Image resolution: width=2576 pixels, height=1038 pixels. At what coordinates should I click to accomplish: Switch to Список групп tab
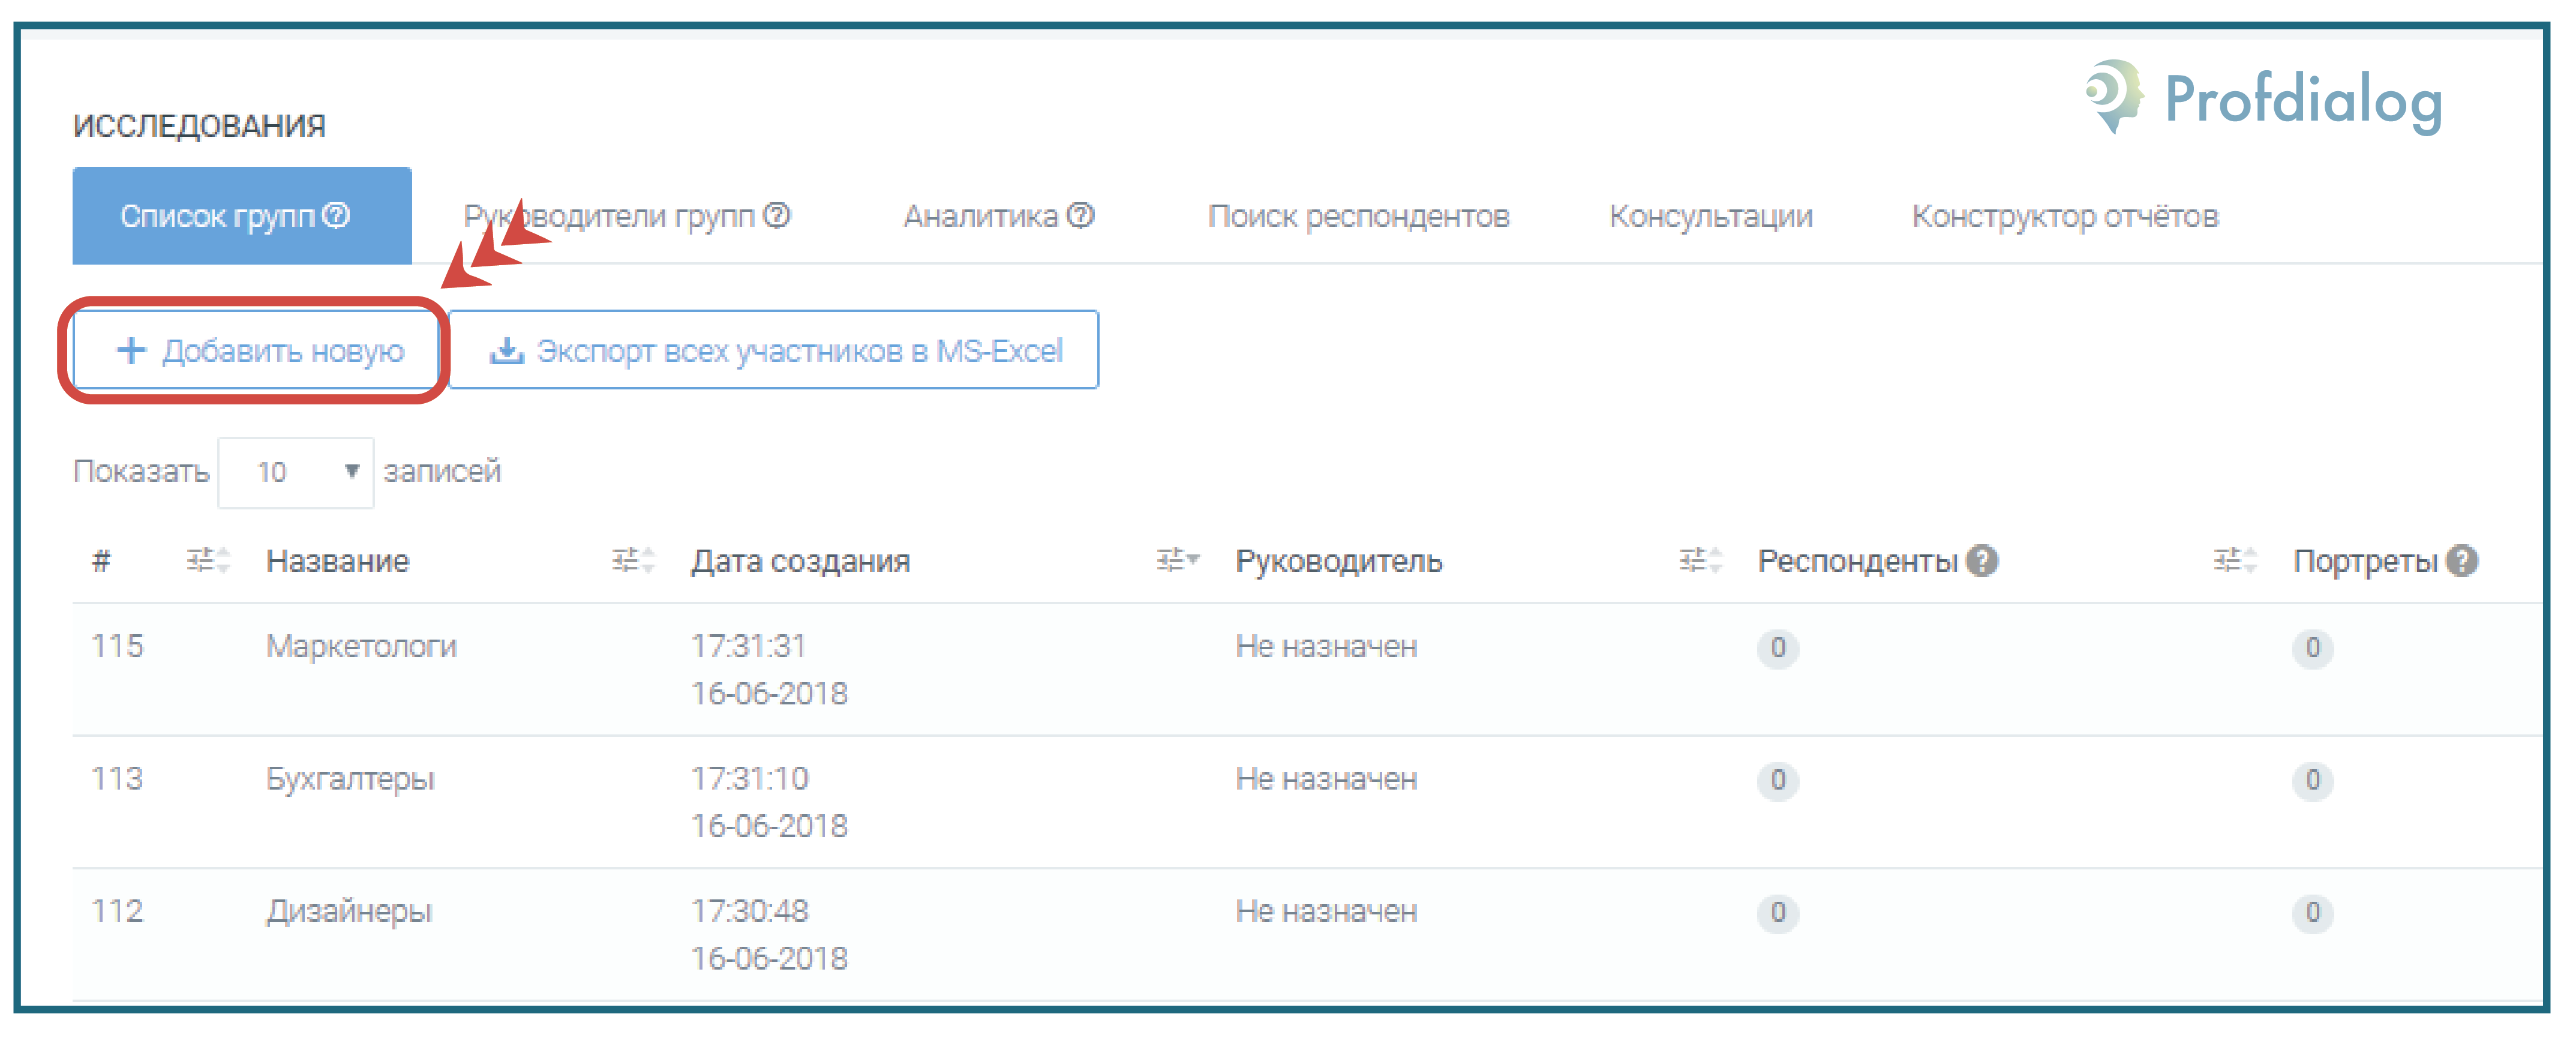click(242, 216)
